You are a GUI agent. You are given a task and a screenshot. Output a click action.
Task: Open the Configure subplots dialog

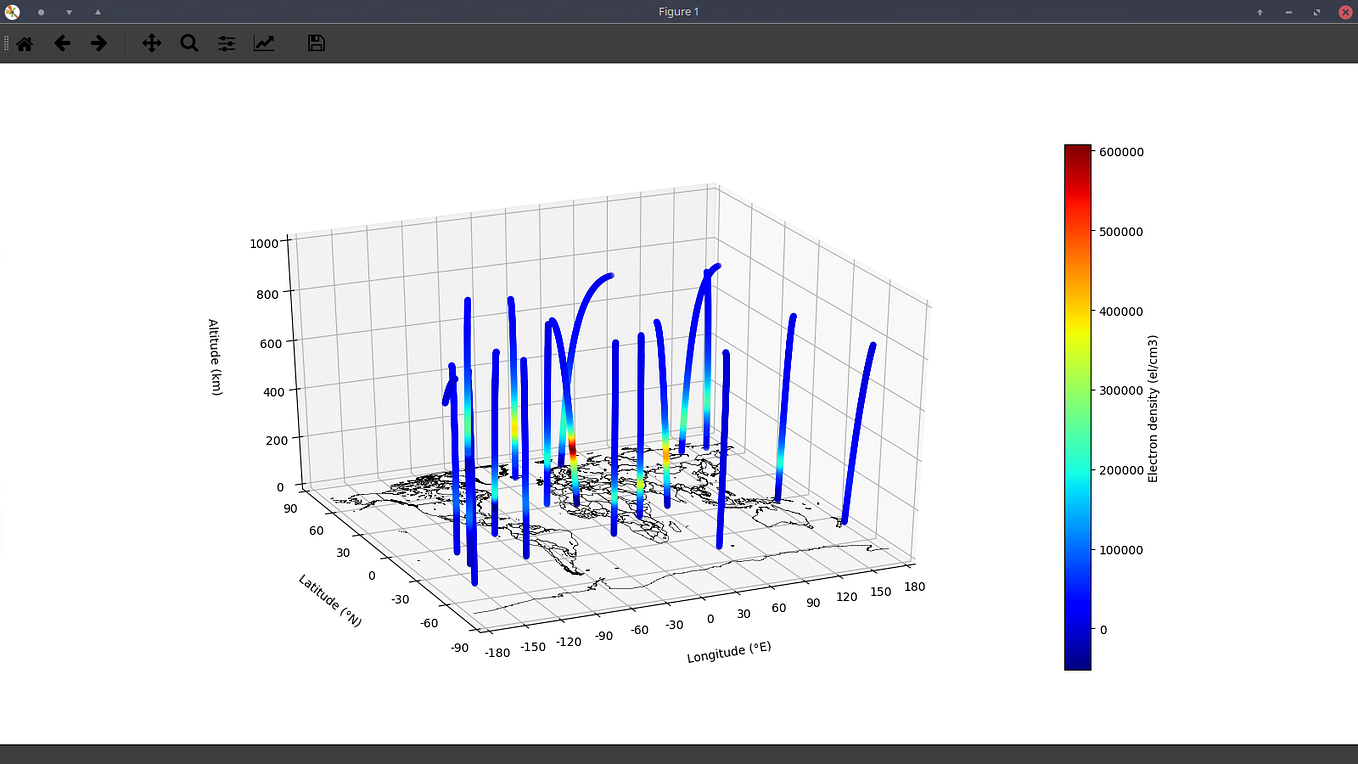226,43
